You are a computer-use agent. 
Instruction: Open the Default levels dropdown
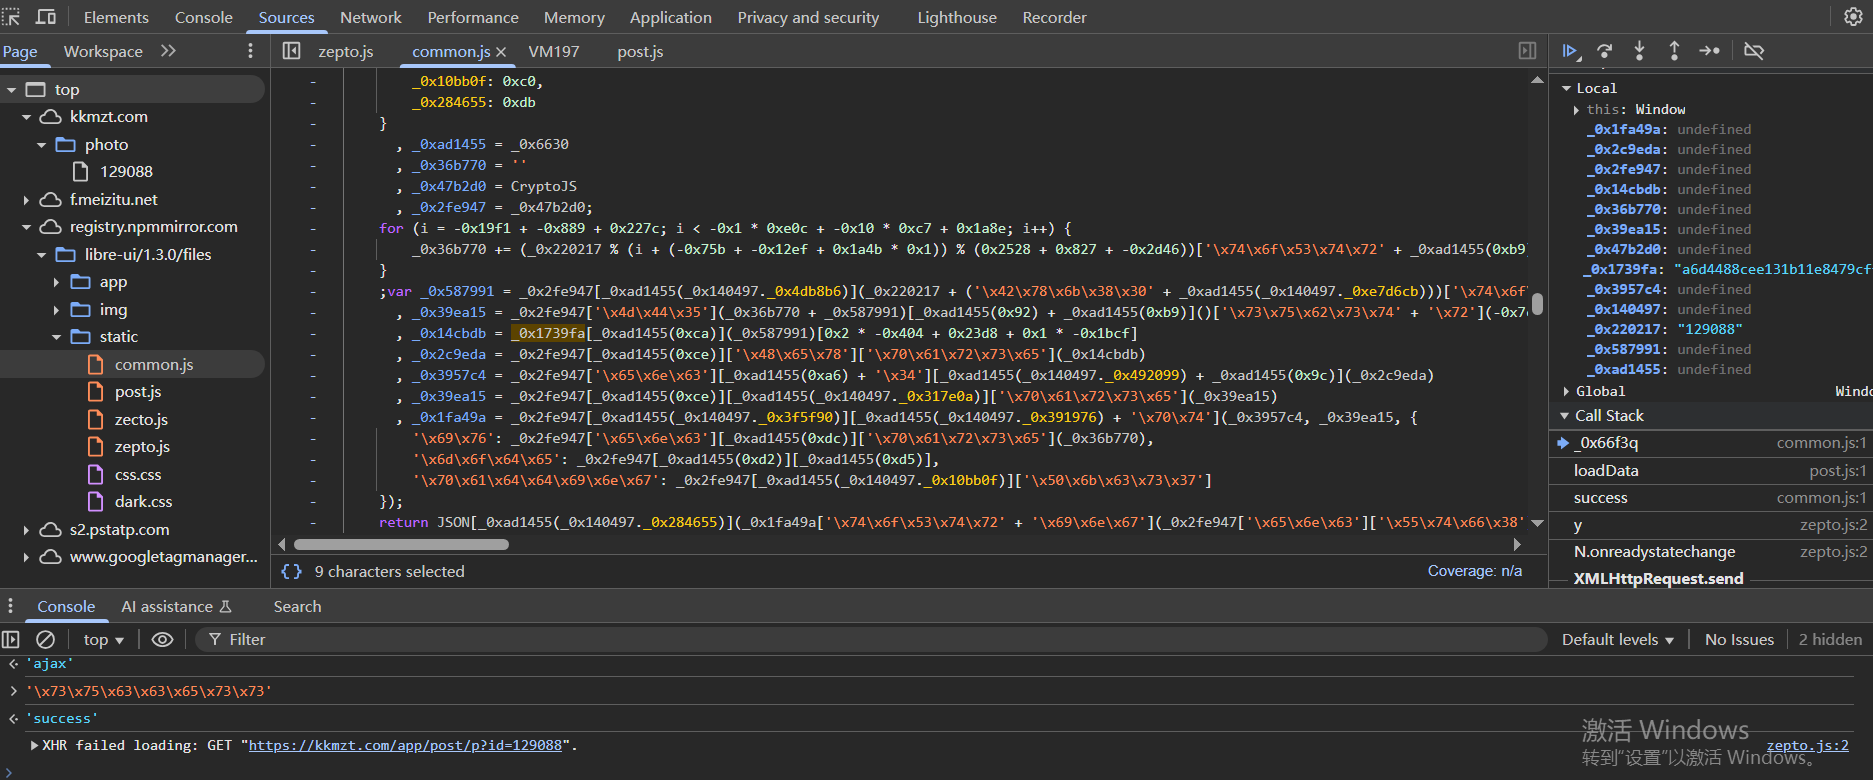pyautogui.click(x=1617, y=639)
